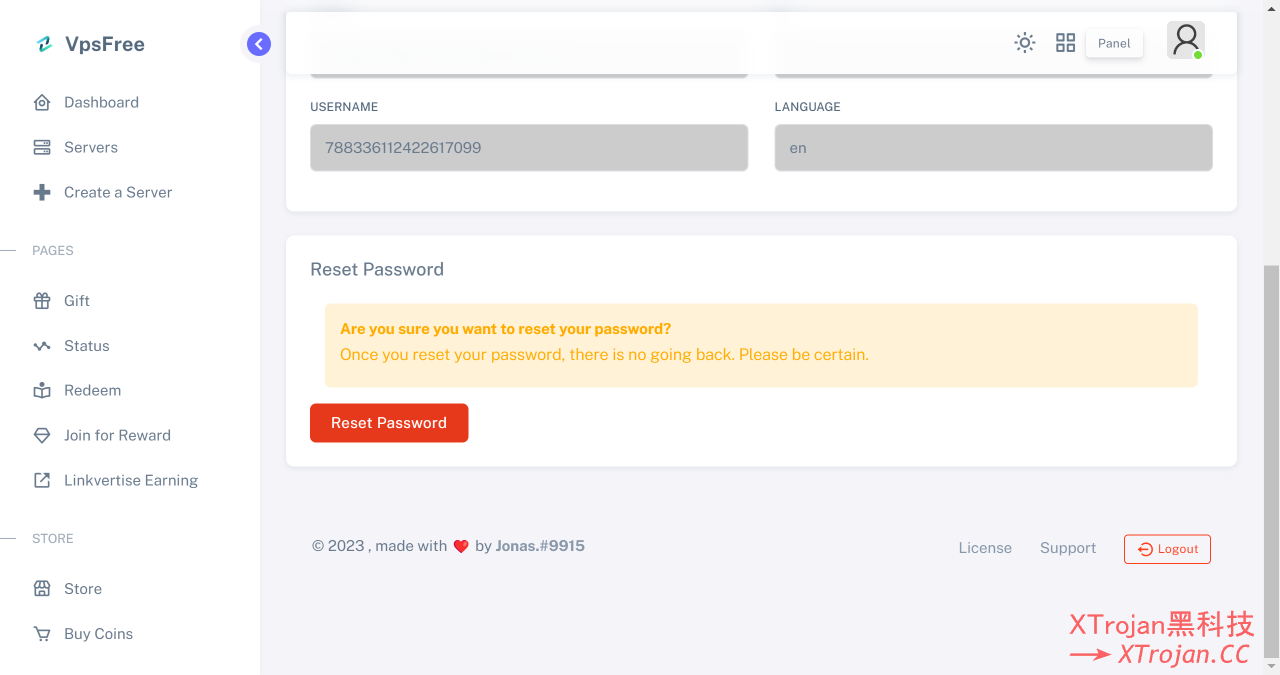Image resolution: width=1280 pixels, height=675 pixels.
Task: Click the Logout button in footer
Action: click(x=1167, y=549)
